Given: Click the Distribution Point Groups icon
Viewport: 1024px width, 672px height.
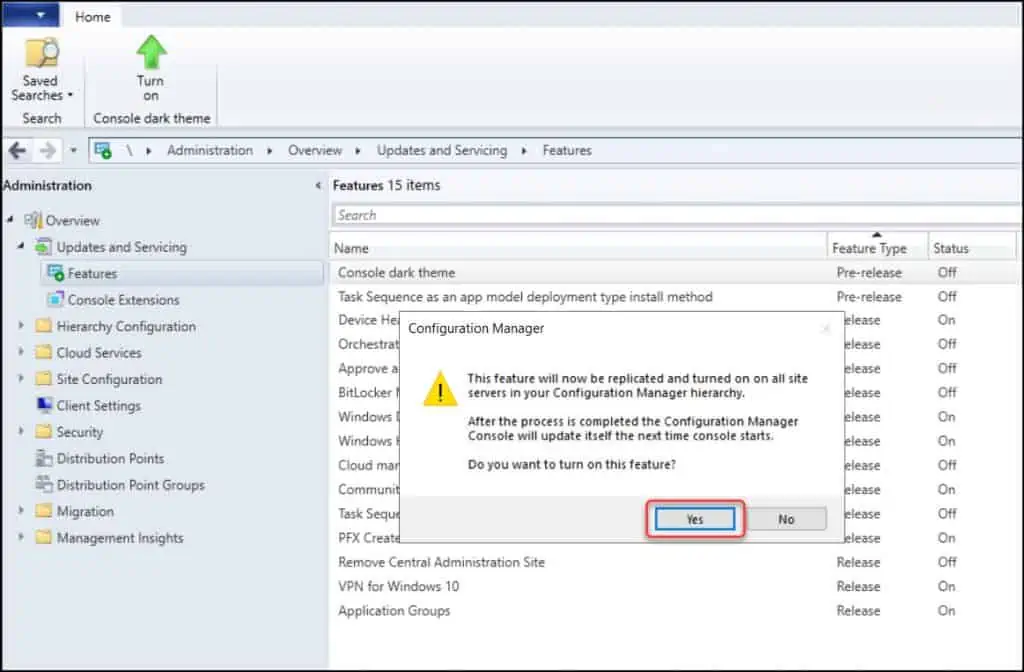Looking at the screenshot, I should click(44, 485).
